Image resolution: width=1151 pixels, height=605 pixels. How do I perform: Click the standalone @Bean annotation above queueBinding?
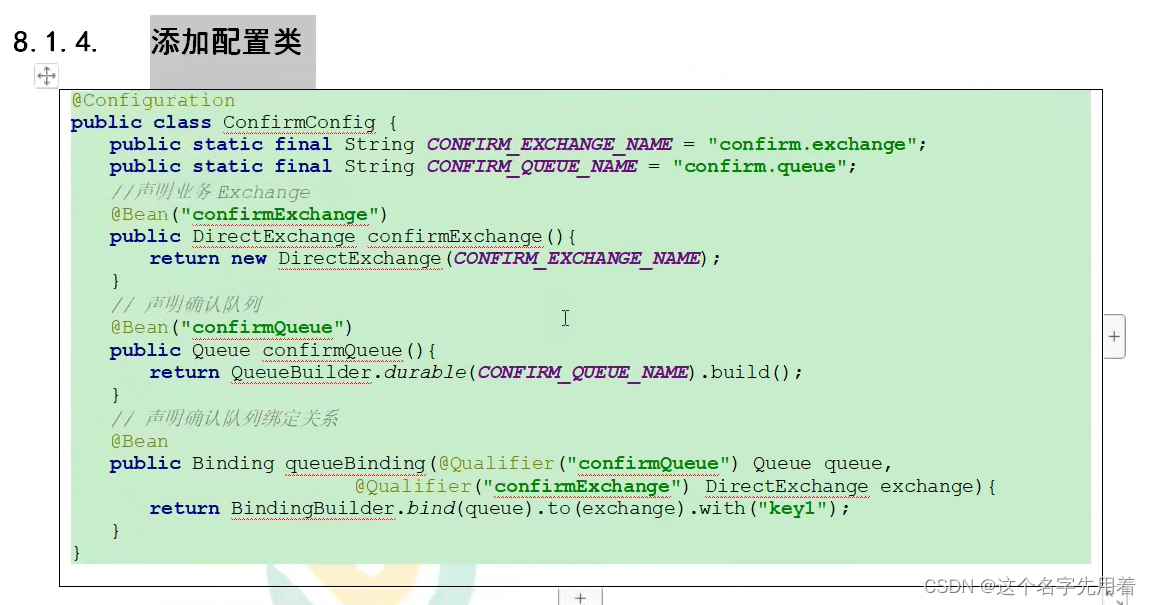pyautogui.click(x=139, y=441)
